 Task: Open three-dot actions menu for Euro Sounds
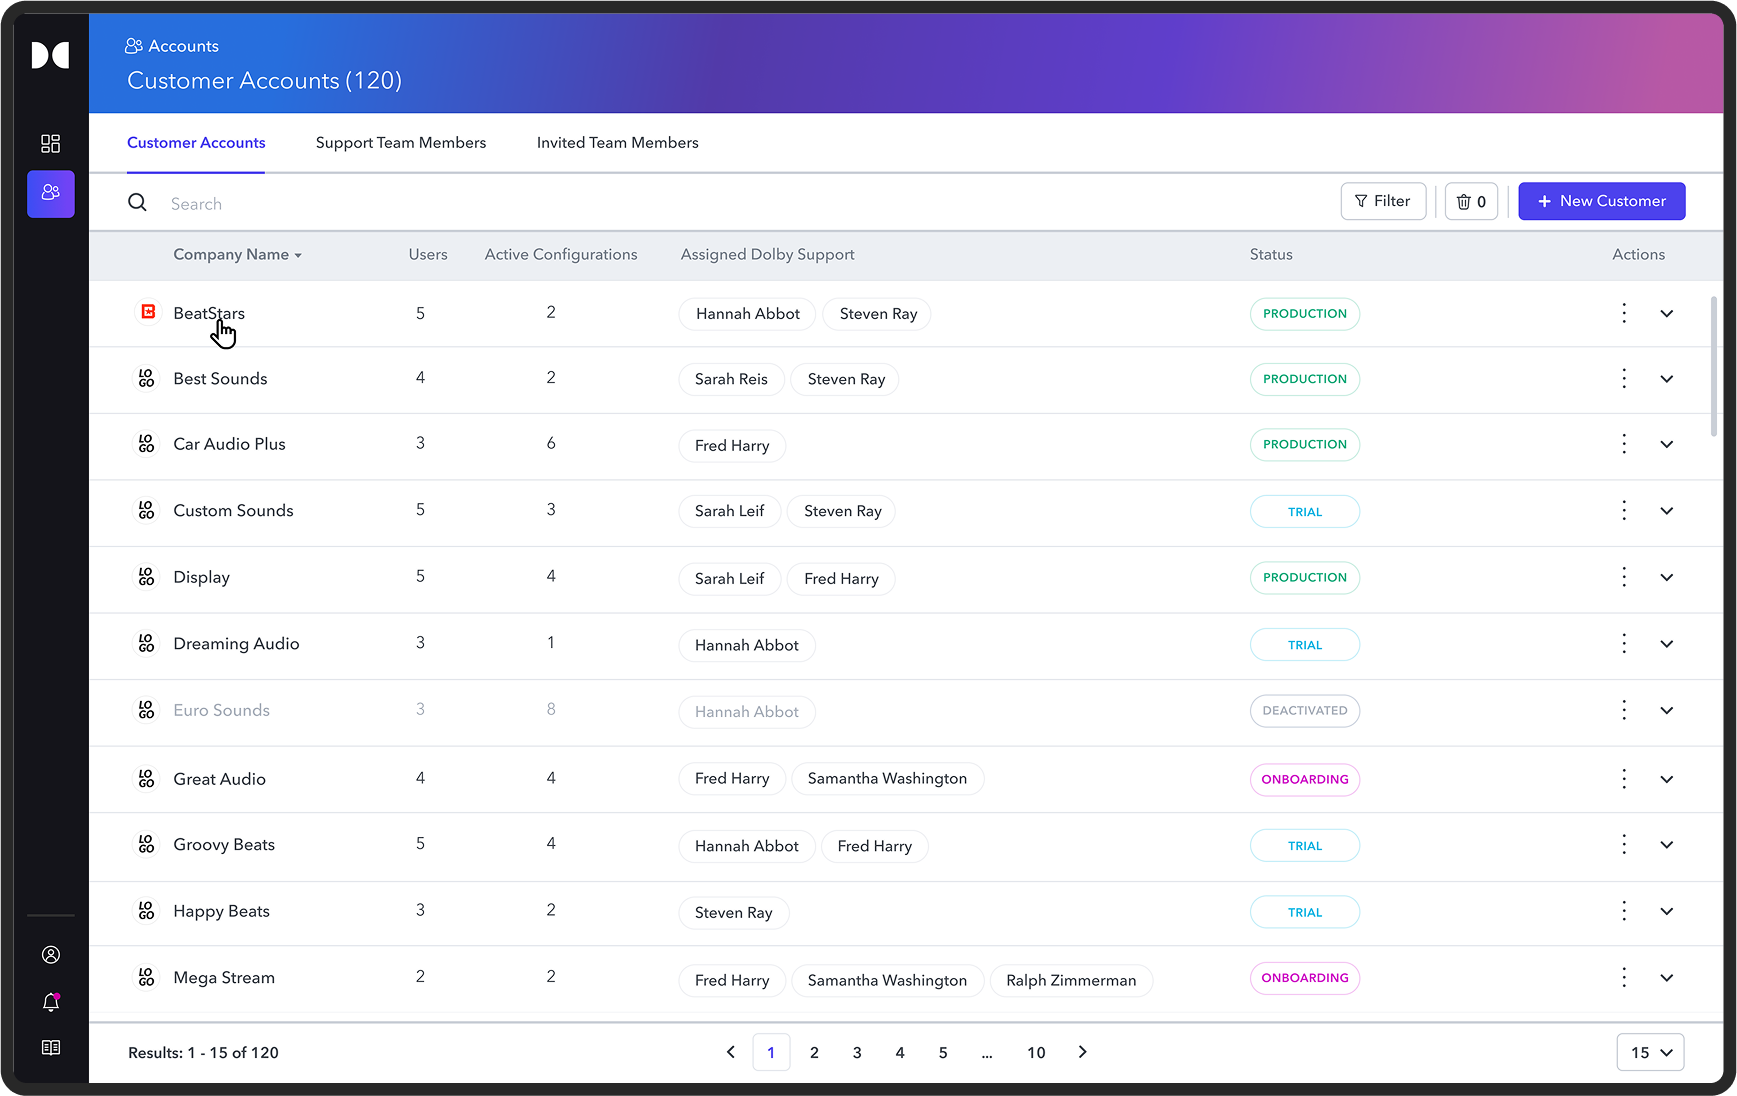(1624, 710)
